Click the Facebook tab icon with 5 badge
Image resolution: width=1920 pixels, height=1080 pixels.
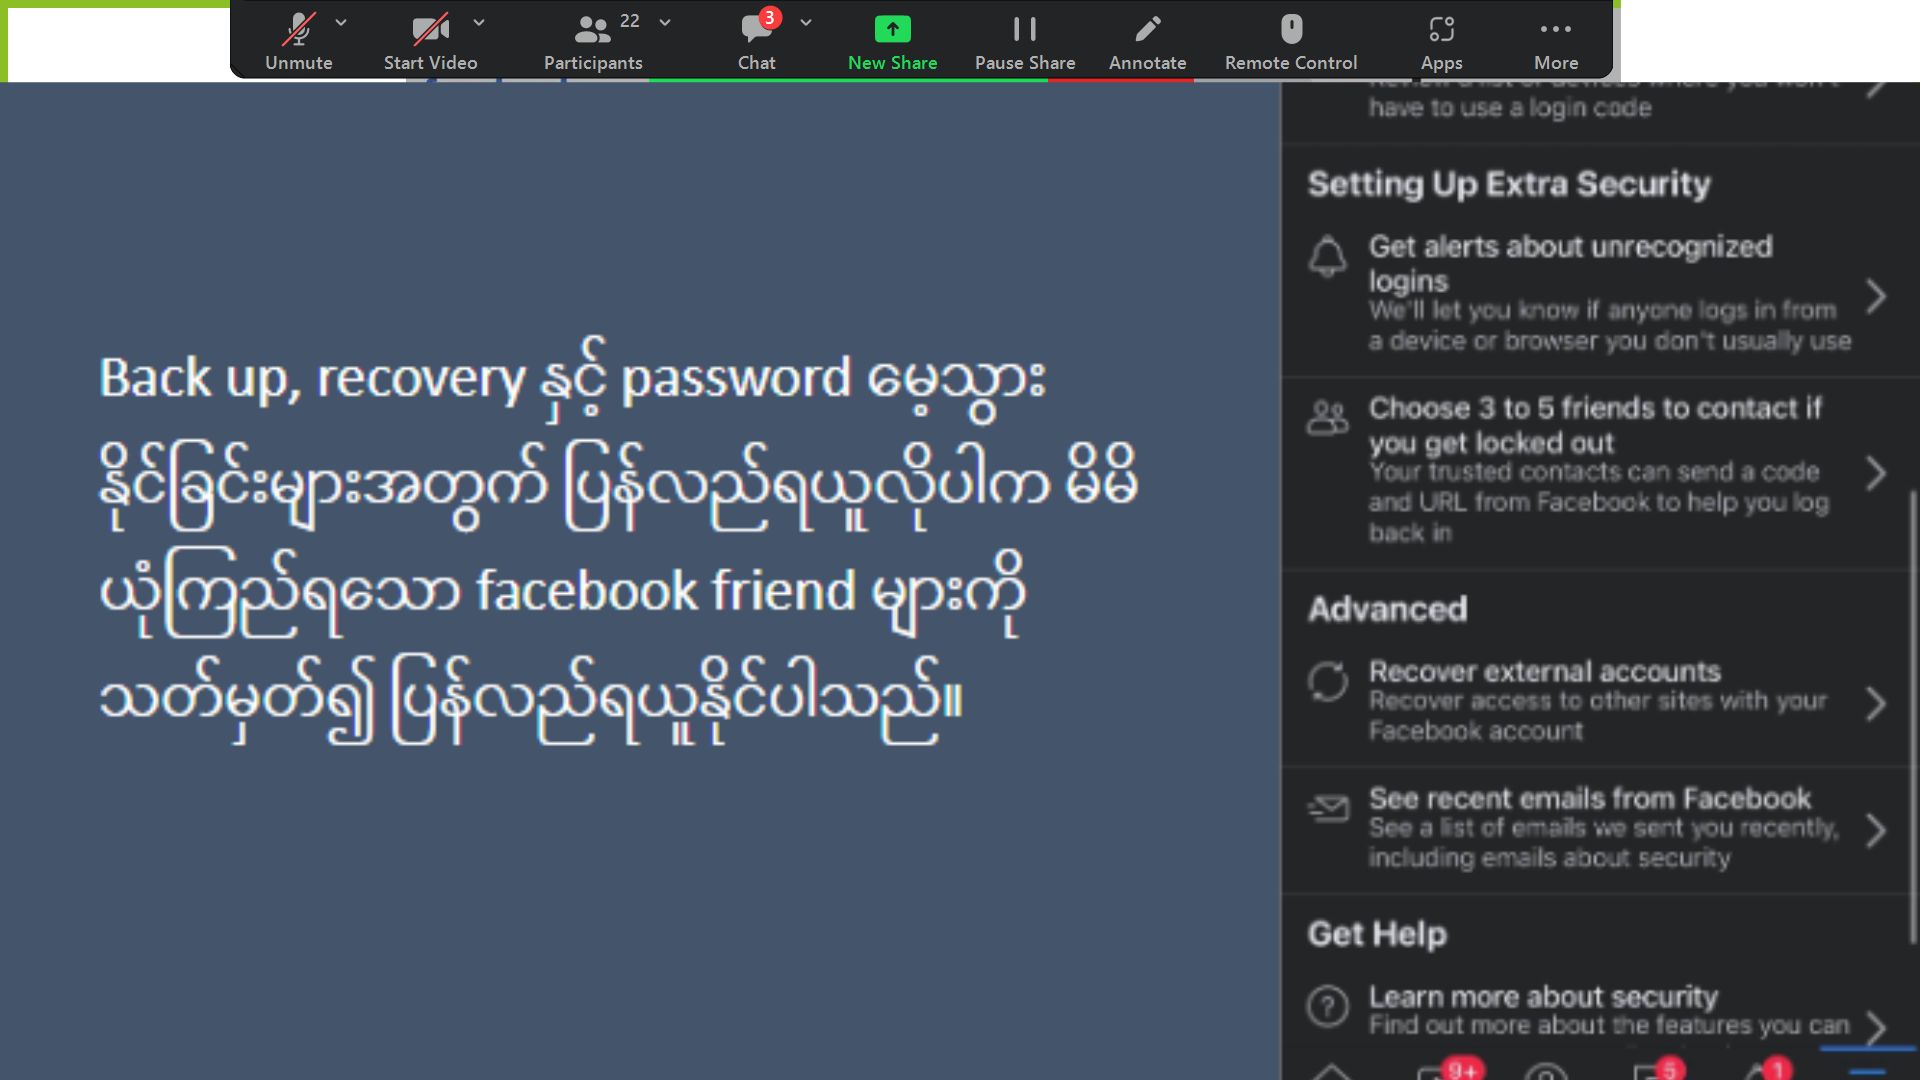tap(1658, 1070)
